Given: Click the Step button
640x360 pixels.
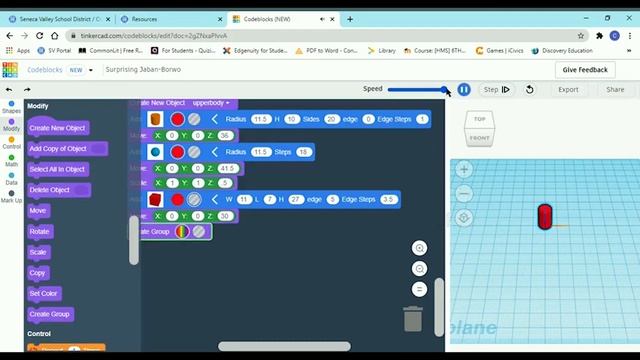Looking at the screenshot, I should click(x=496, y=89).
